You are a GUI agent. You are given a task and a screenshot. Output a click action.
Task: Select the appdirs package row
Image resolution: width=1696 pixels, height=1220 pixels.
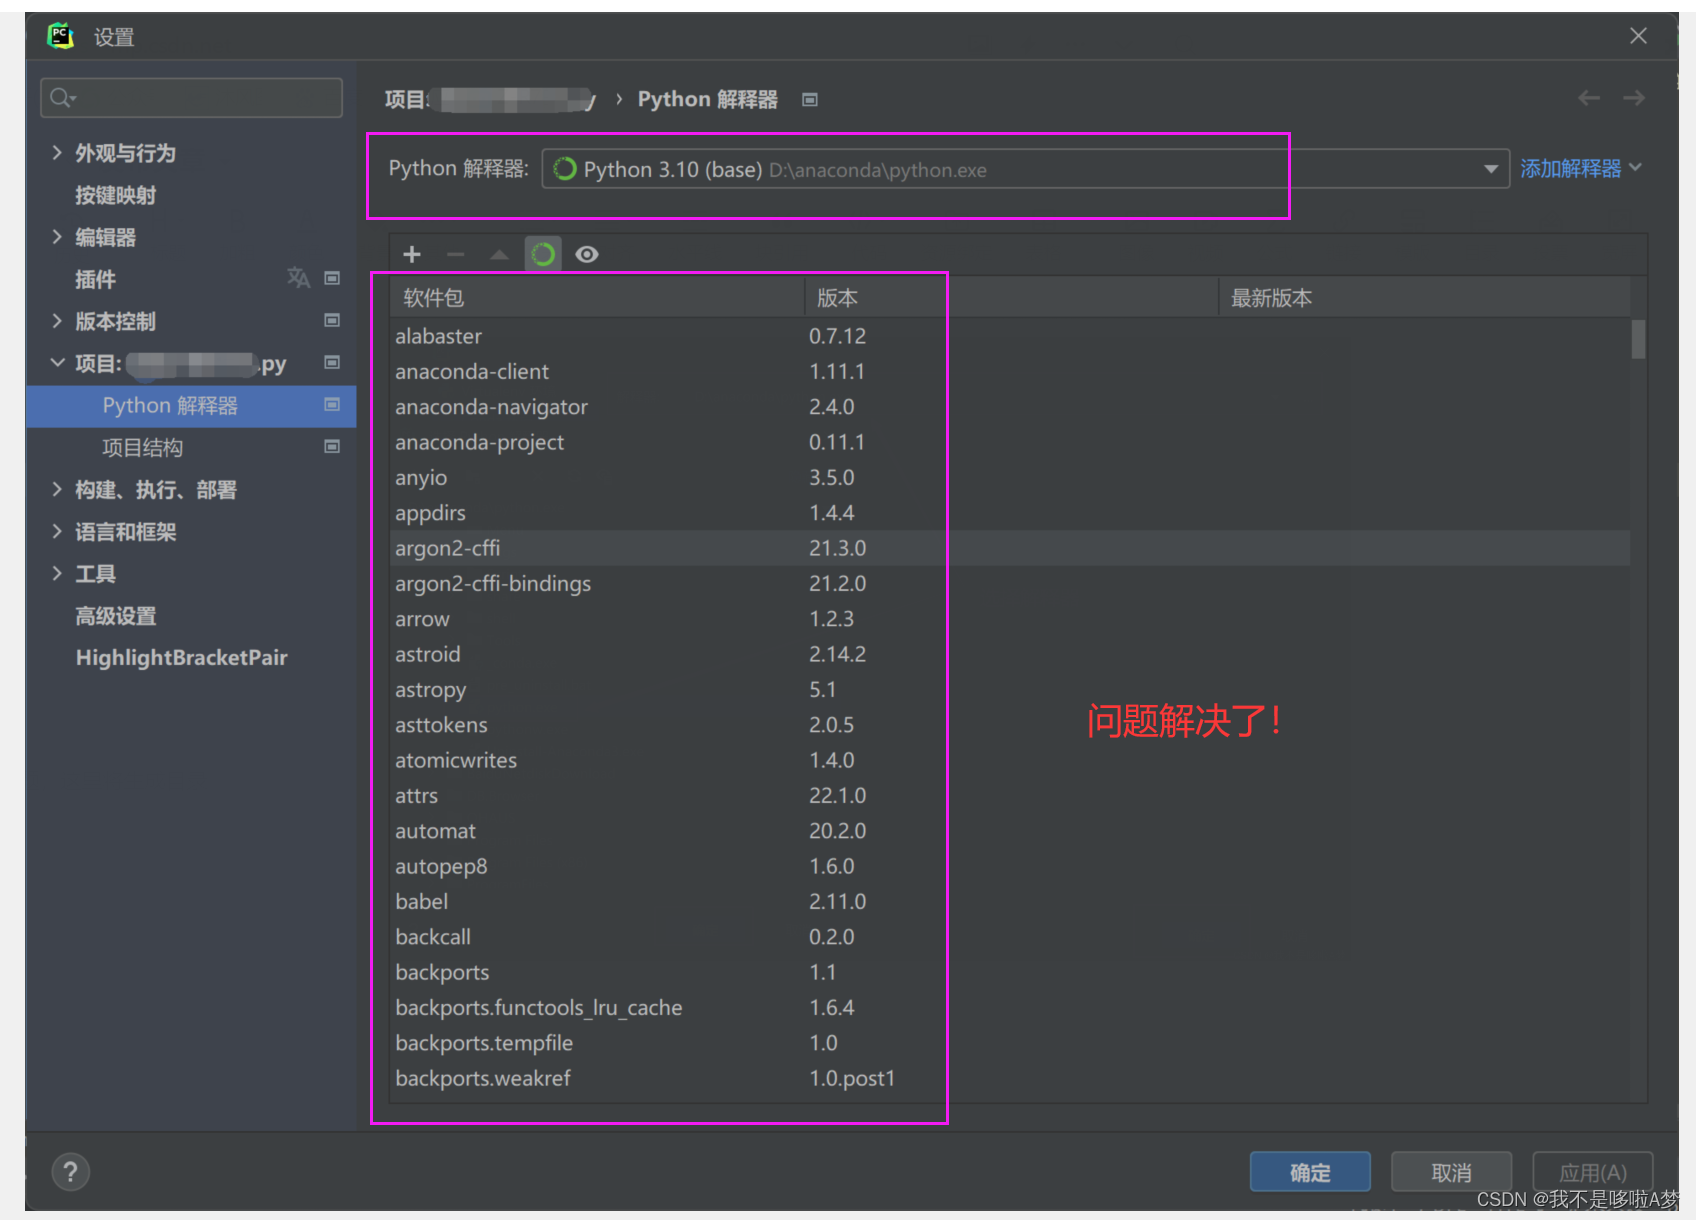click(1010, 513)
